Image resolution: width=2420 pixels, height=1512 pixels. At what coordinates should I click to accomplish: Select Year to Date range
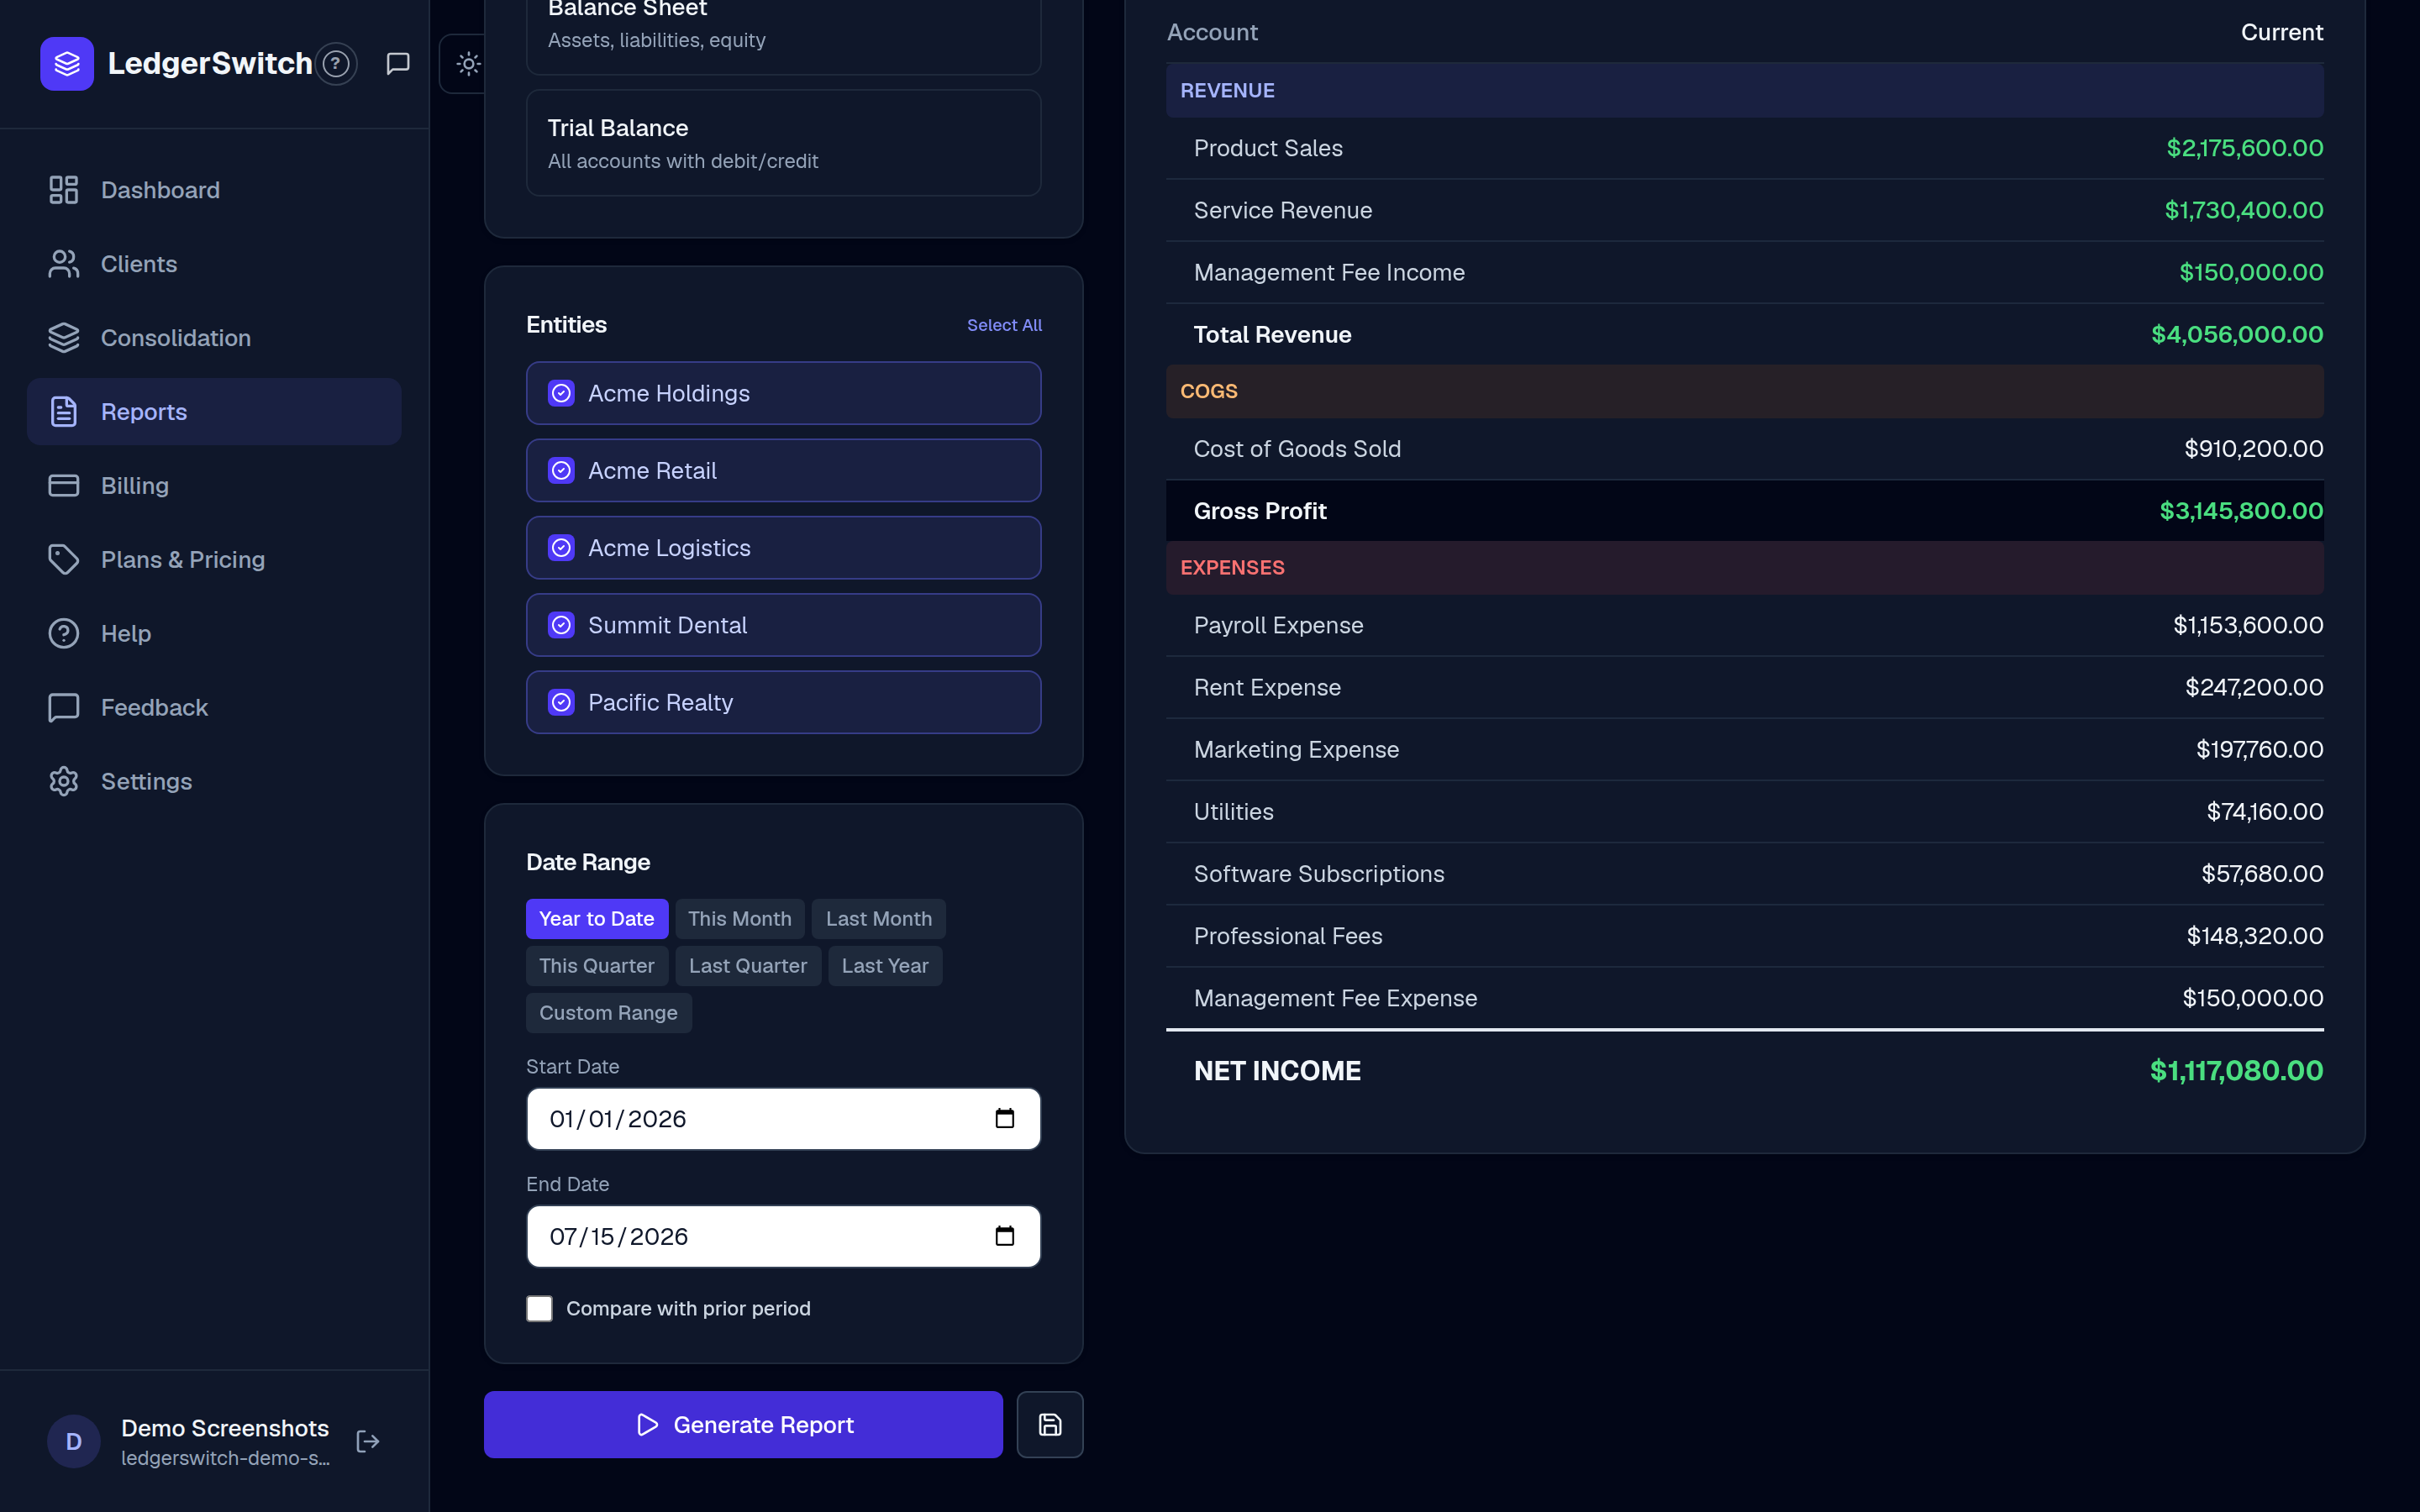pyautogui.click(x=597, y=919)
